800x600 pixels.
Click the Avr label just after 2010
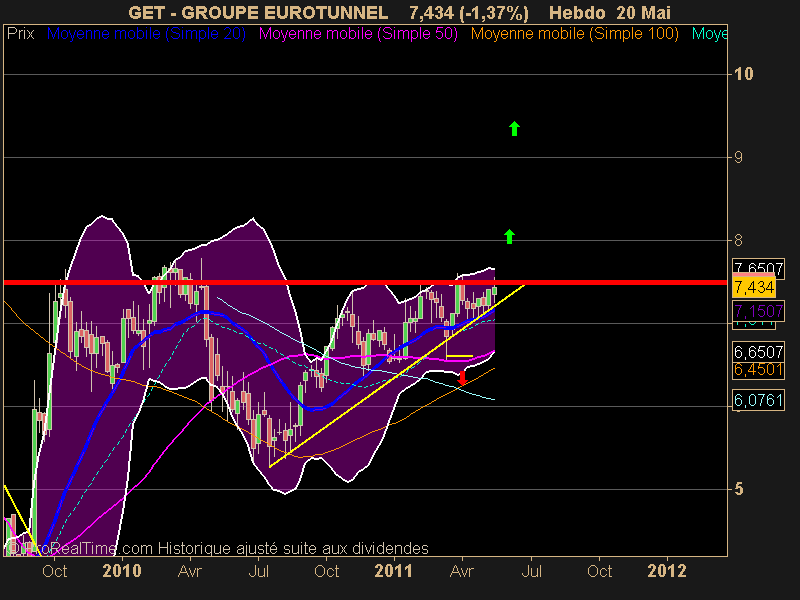coord(190,571)
